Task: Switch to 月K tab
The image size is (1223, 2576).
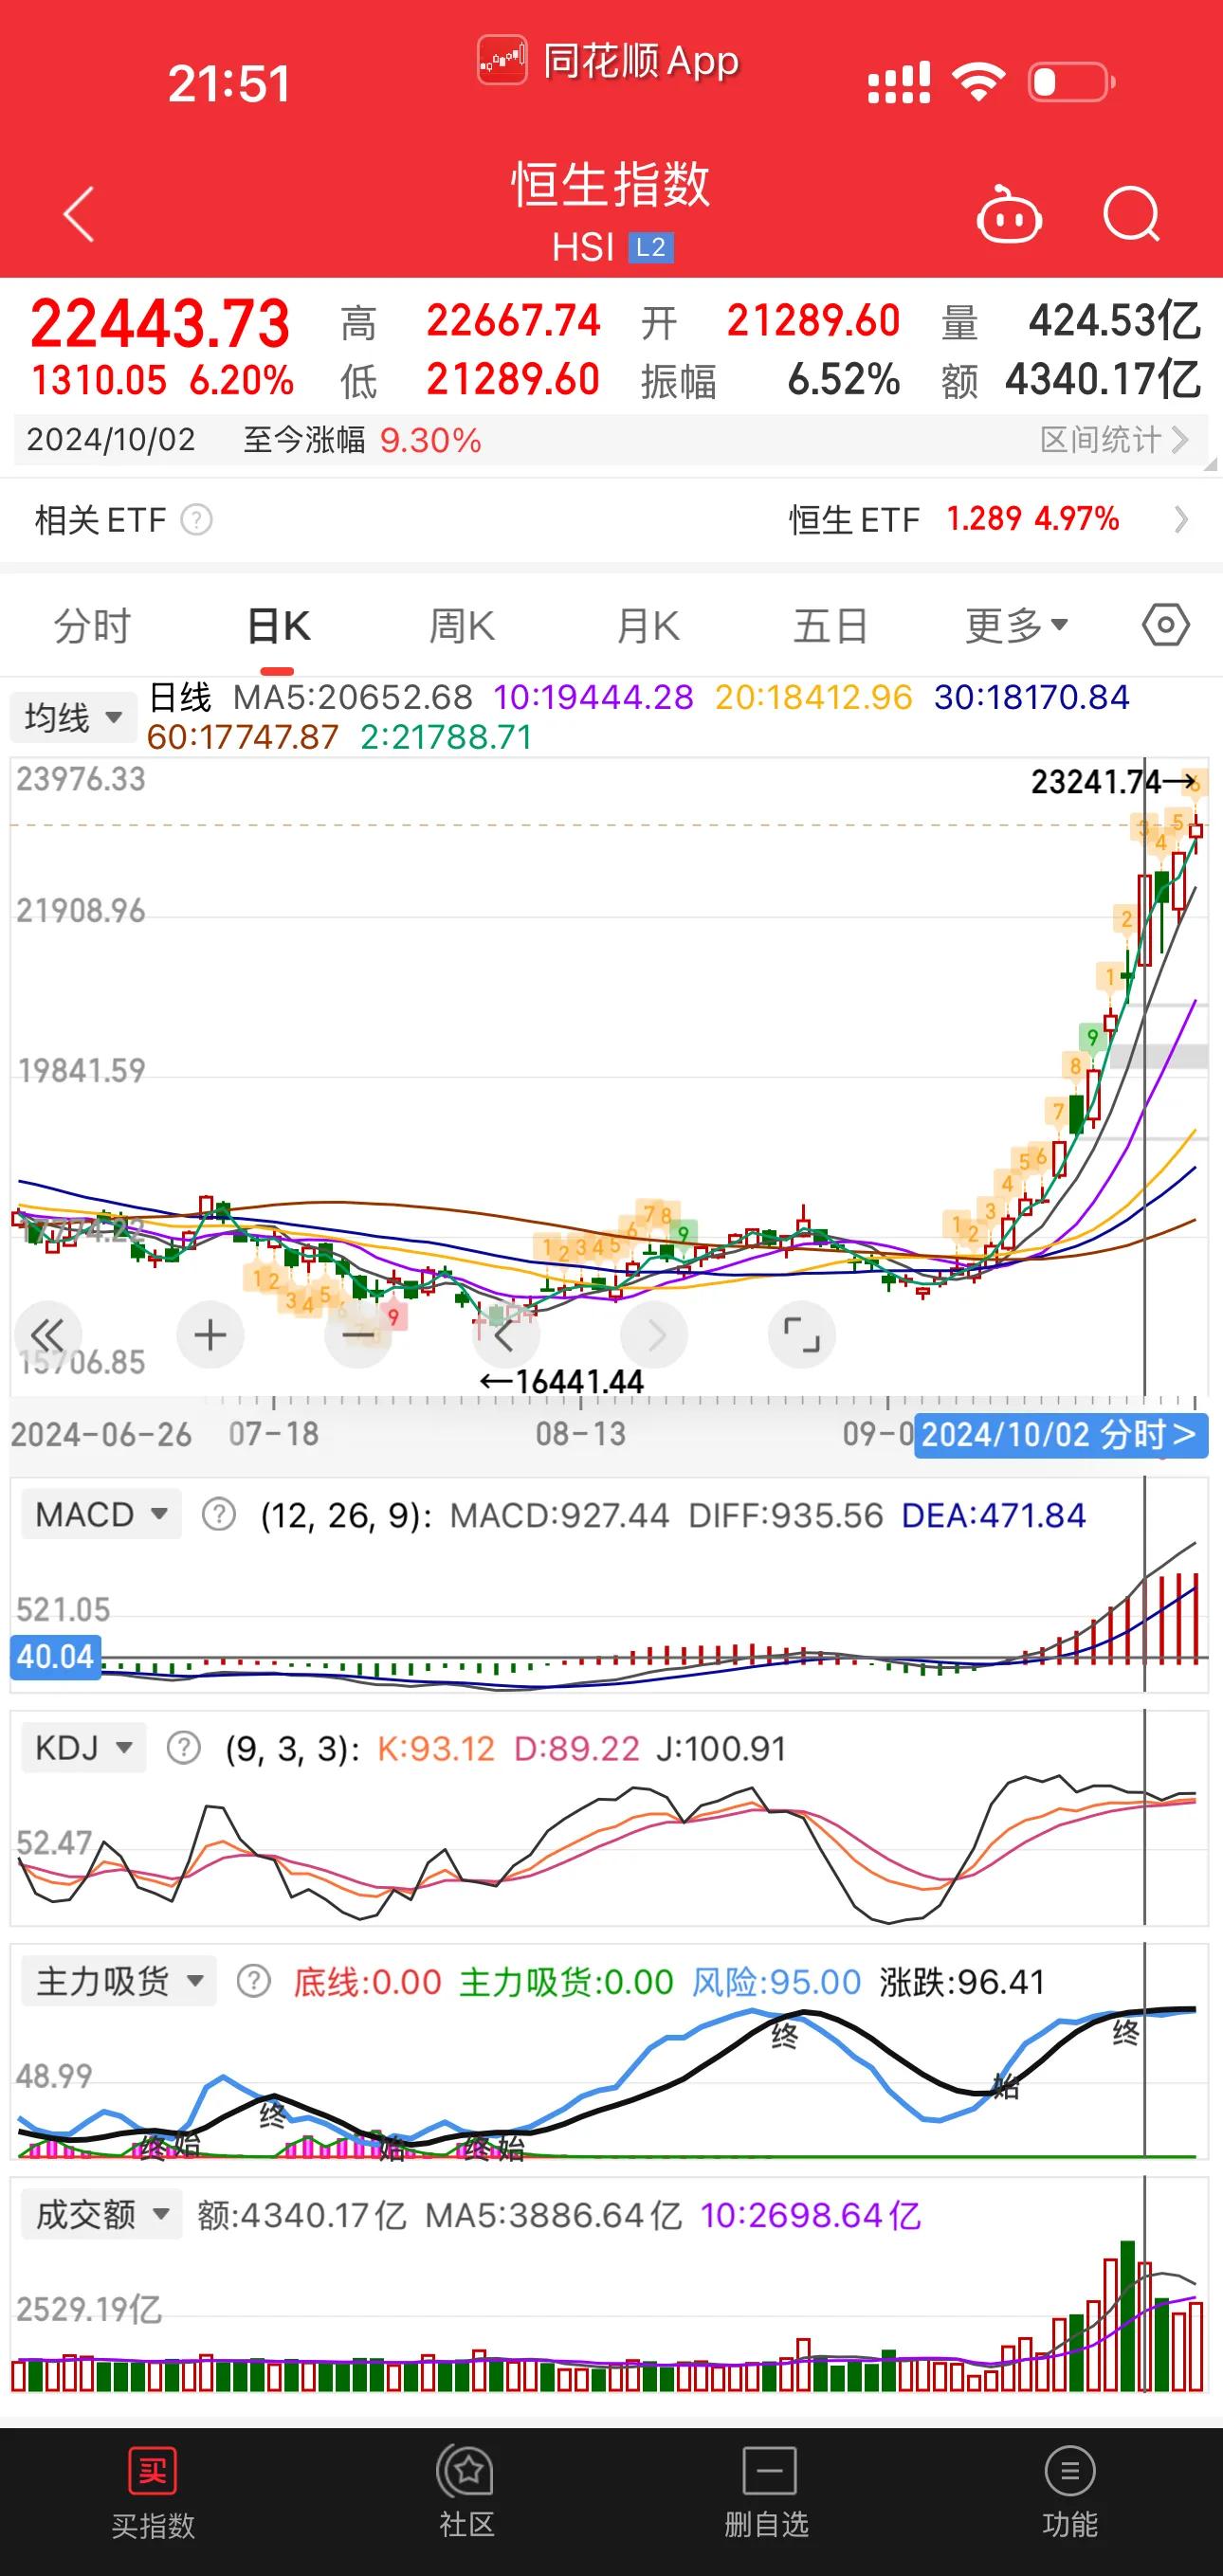Action: tap(648, 626)
